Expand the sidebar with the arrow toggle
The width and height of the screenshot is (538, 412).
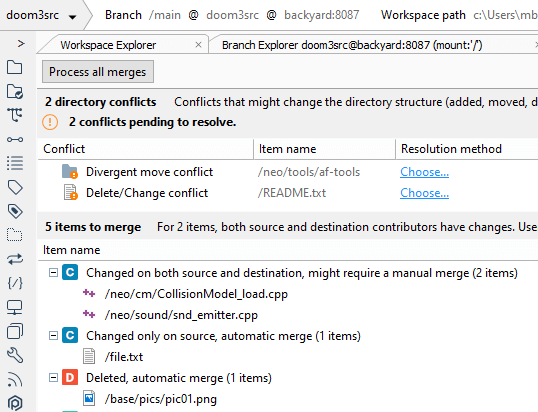[x=21, y=44]
